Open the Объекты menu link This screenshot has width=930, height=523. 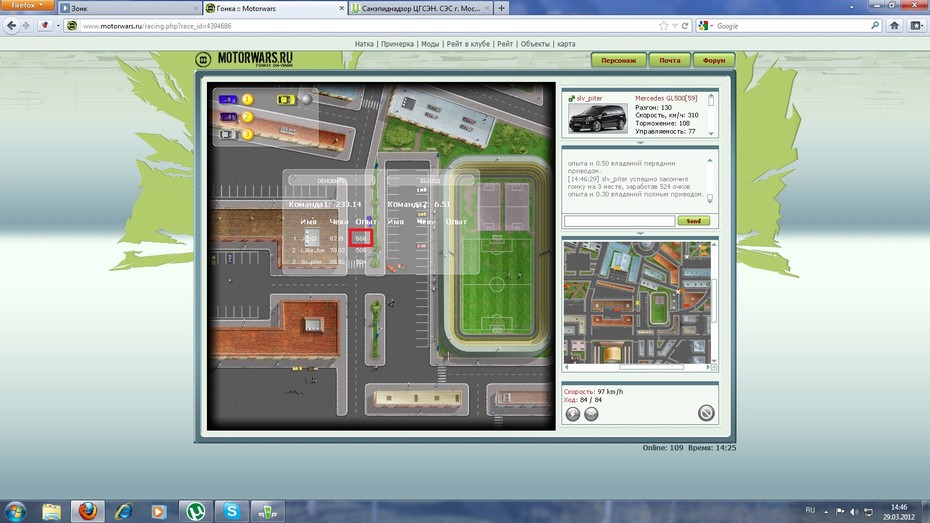point(535,44)
